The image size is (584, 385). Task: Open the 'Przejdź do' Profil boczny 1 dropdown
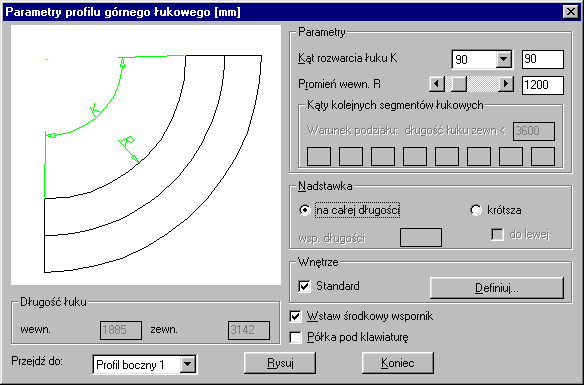[188, 364]
